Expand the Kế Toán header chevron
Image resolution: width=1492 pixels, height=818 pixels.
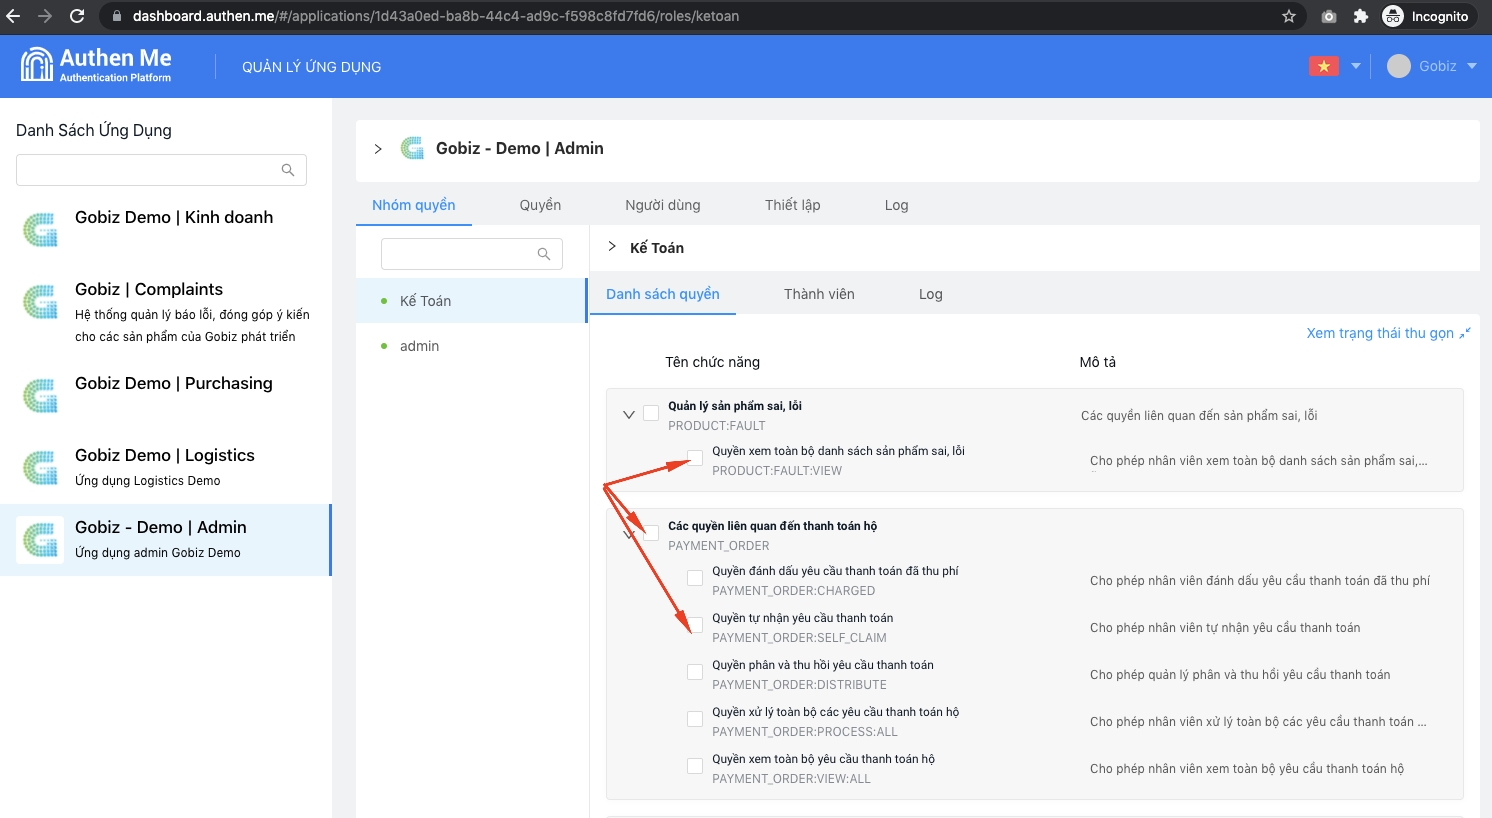coord(612,247)
